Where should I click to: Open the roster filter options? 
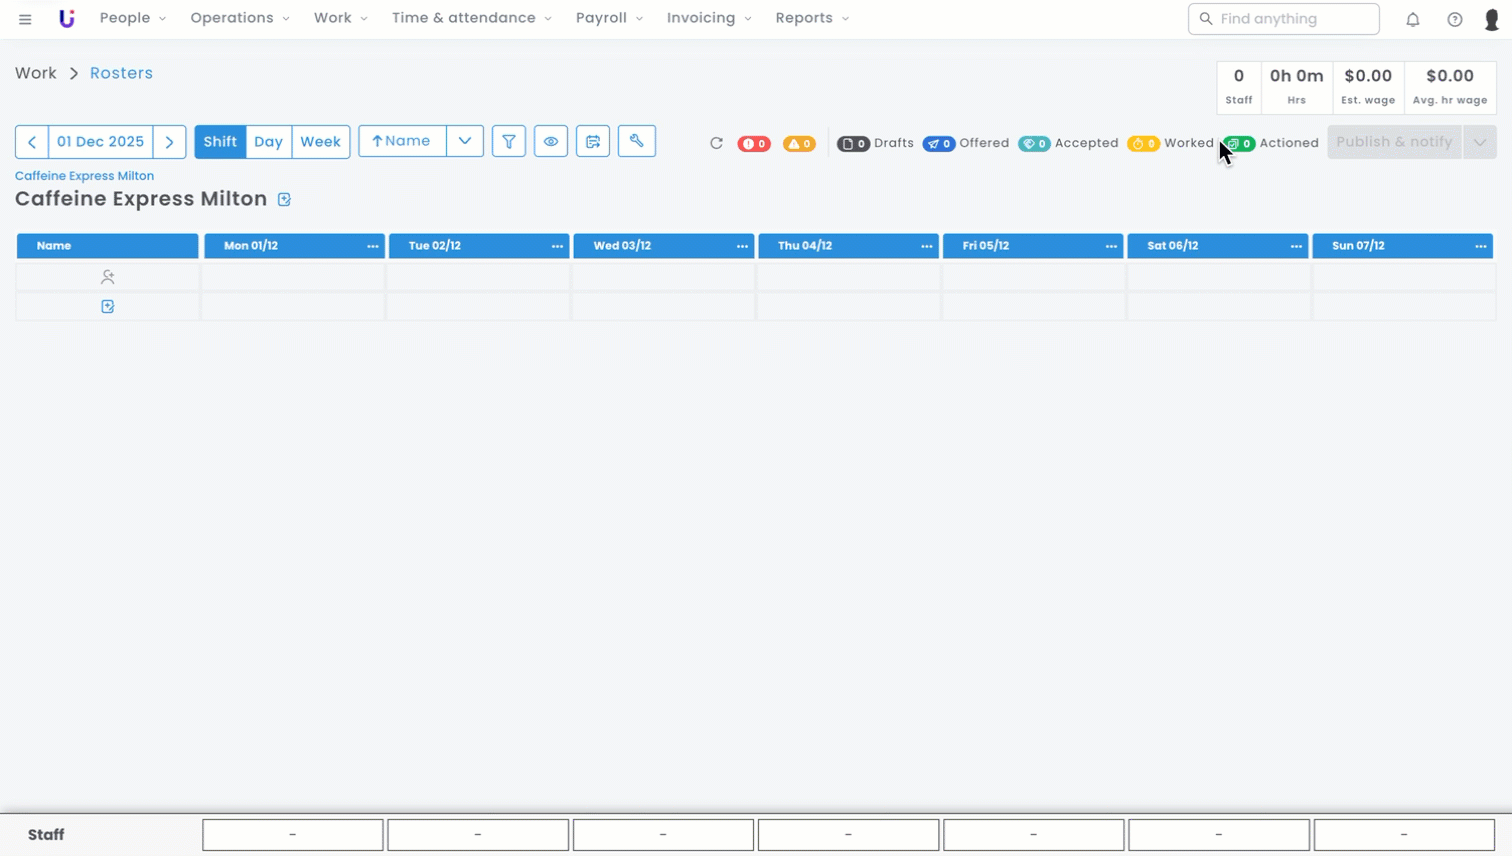(509, 142)
